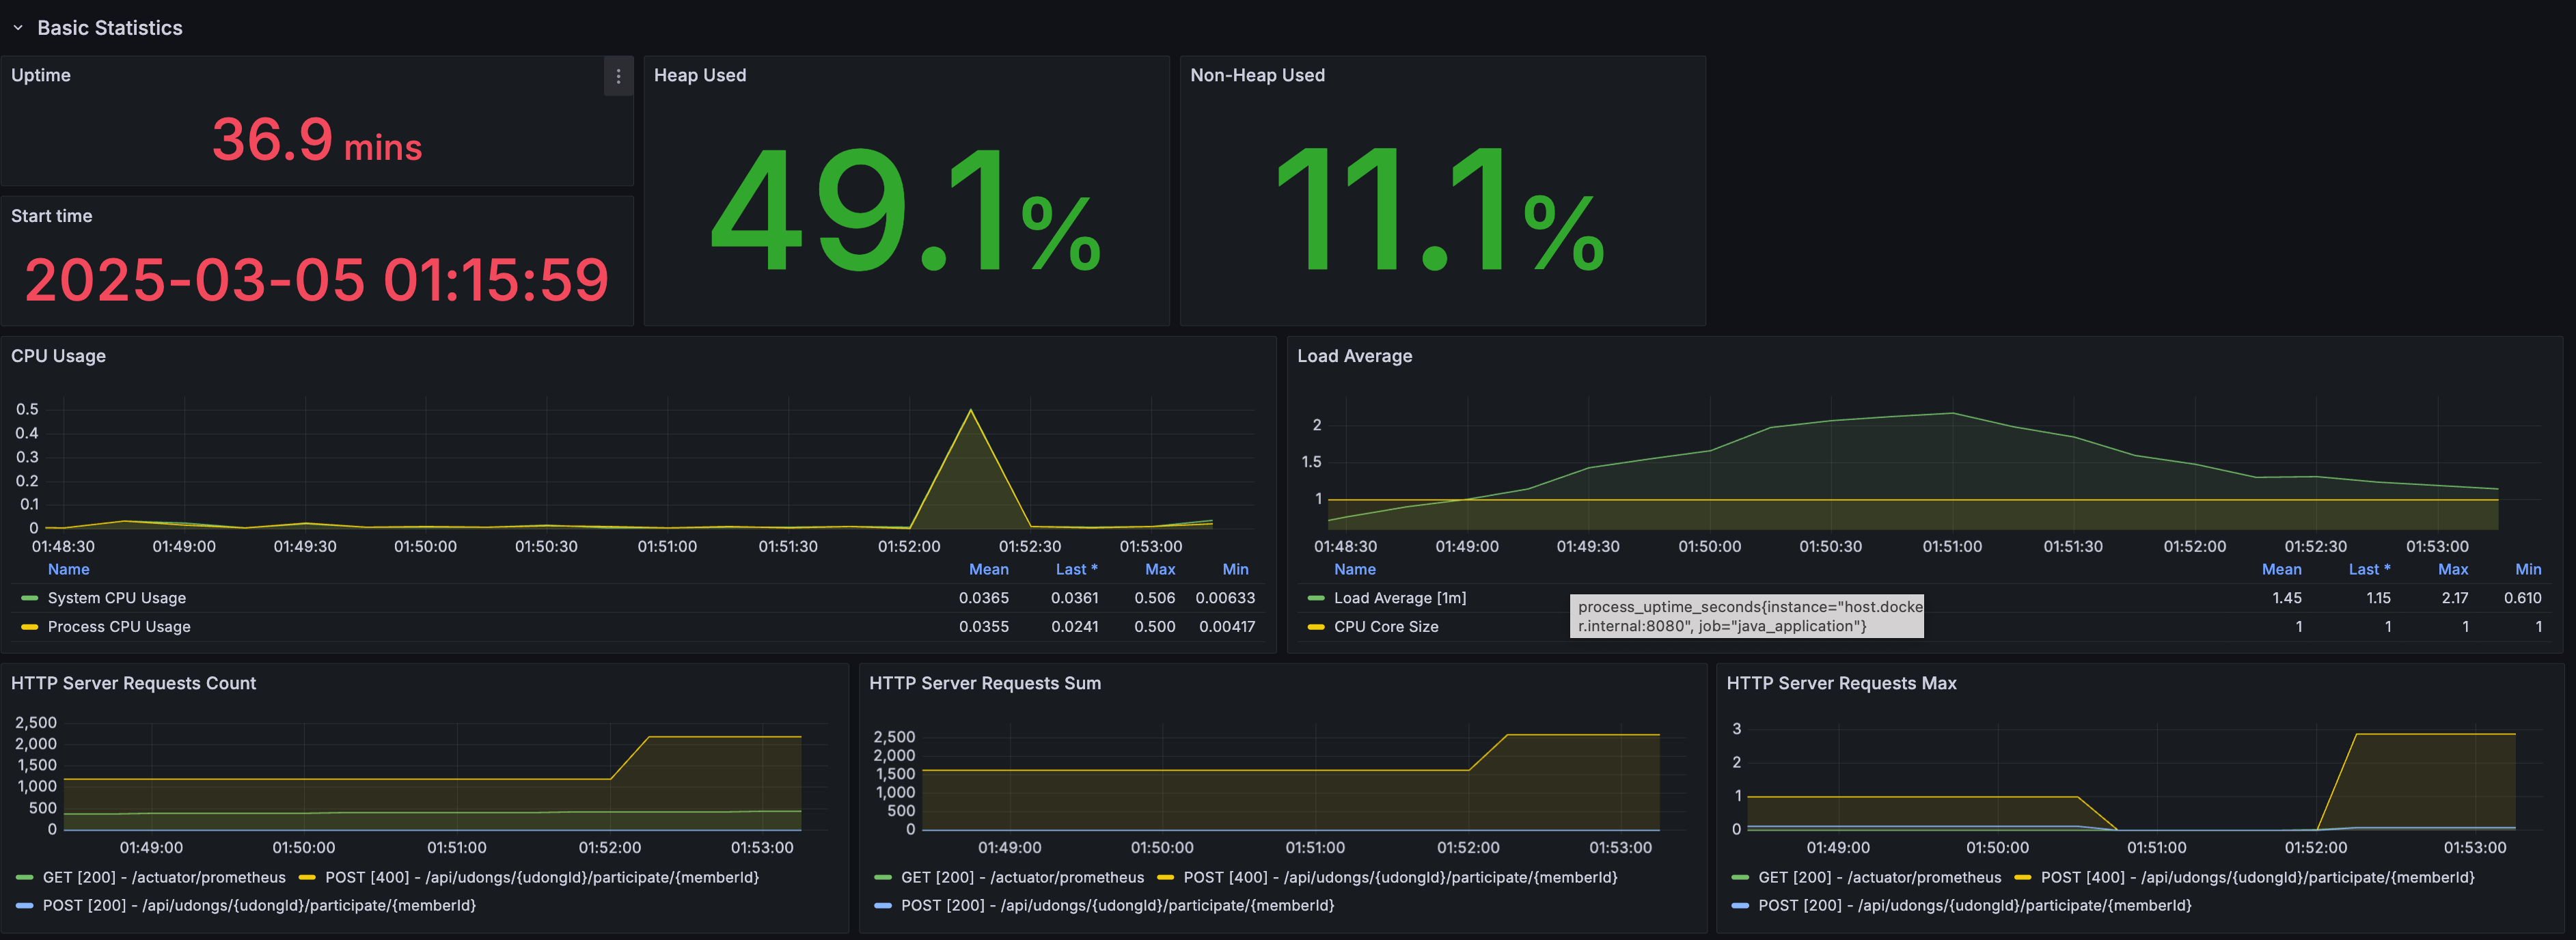2576x940 pixels.
Task: Toggle Process CPU Usage series visibility
Action: [x=119, y=627]
